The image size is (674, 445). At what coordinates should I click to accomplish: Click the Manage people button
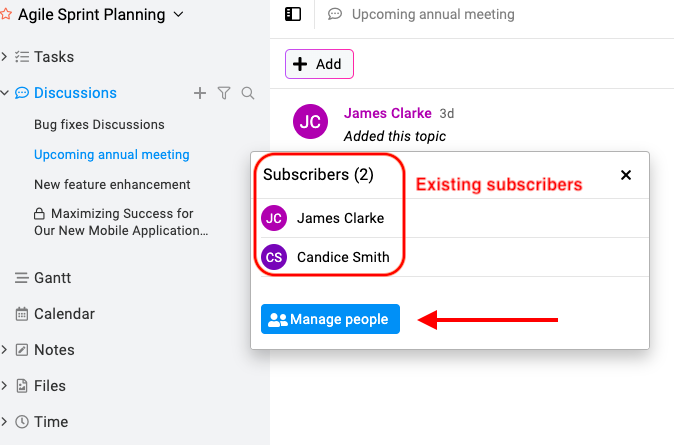[330, 319]
